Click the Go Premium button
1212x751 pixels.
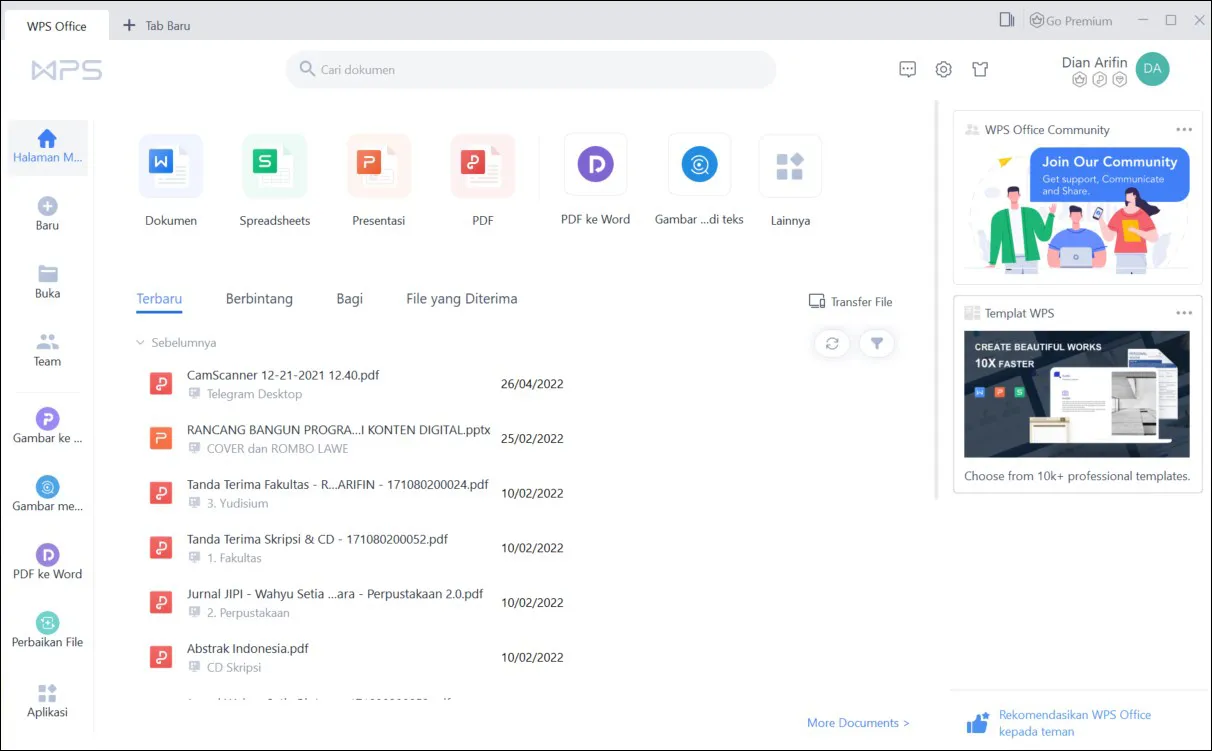(1070, 20)
